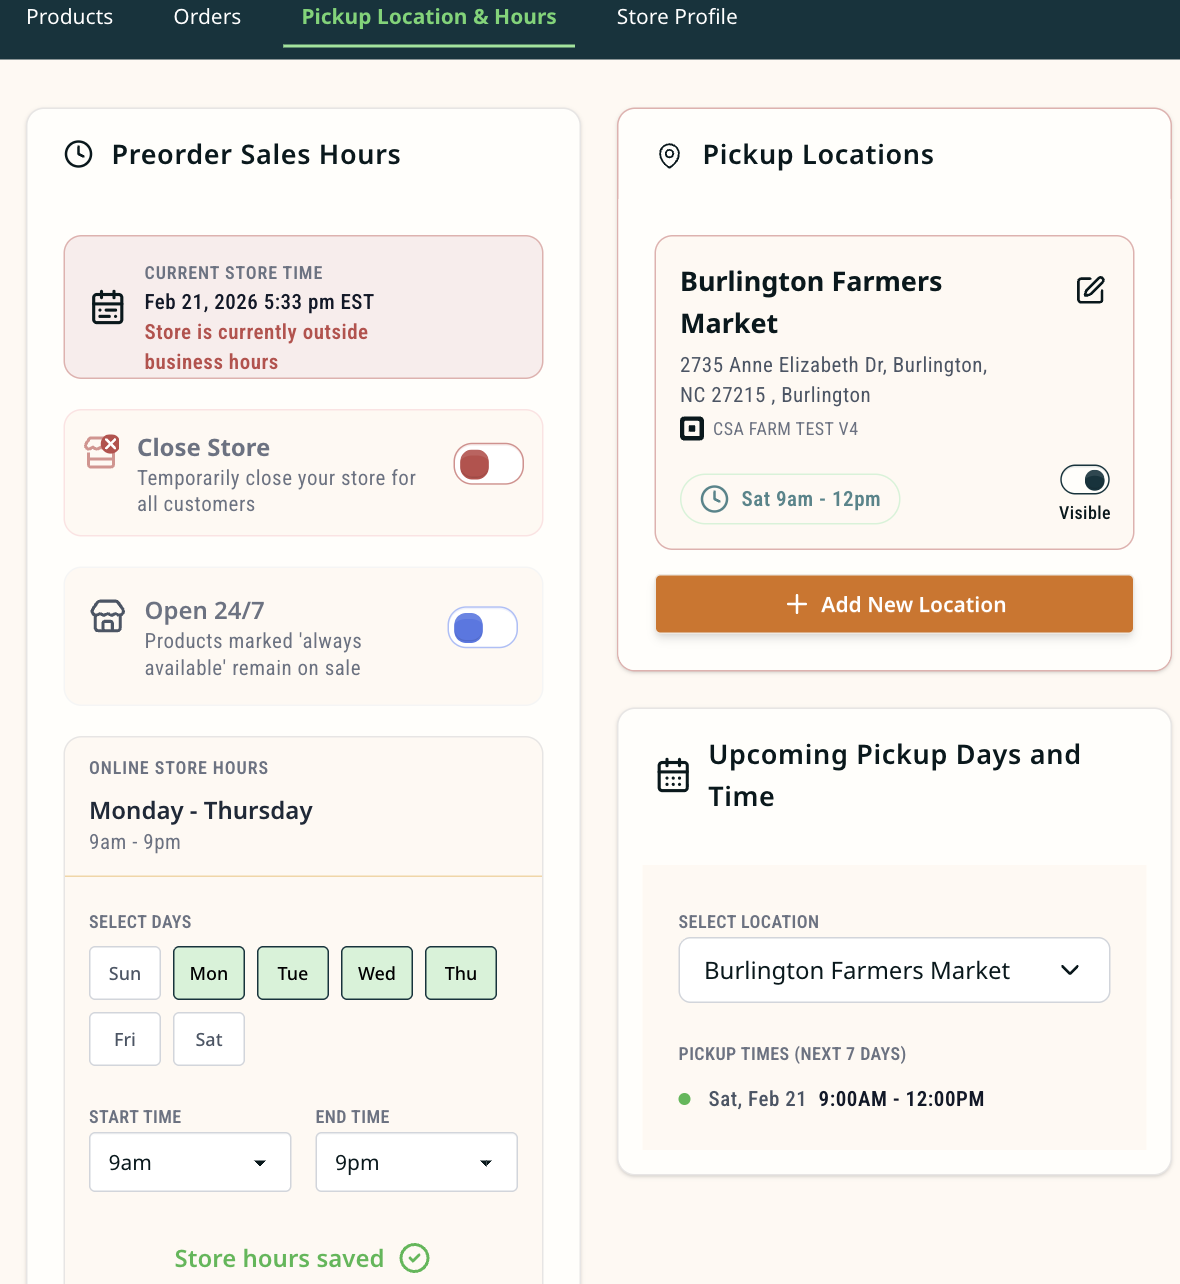Click the clock icon beside Preorder Sales Hours
The height and width of the screenshot is (1284, 1180).
pyautogui.click(x=78, y=155)
